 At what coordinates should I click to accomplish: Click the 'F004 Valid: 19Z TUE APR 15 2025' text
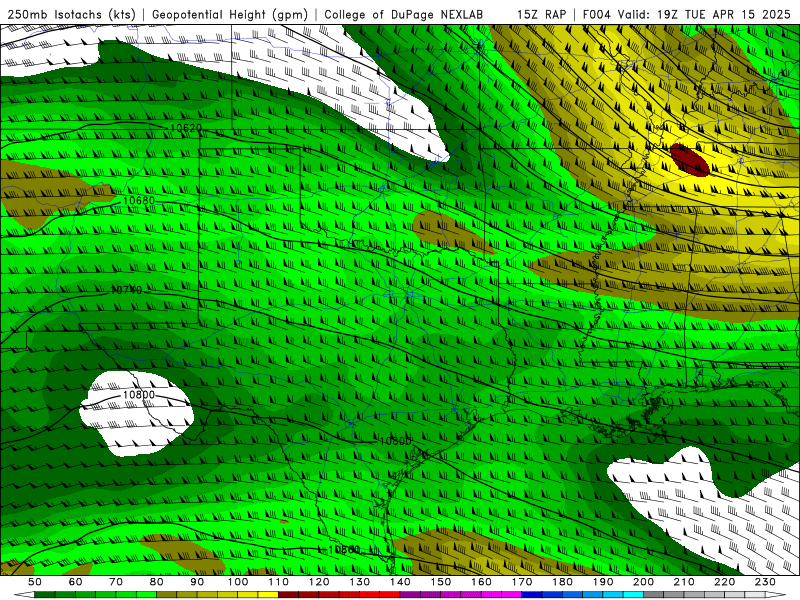(686, 15)
